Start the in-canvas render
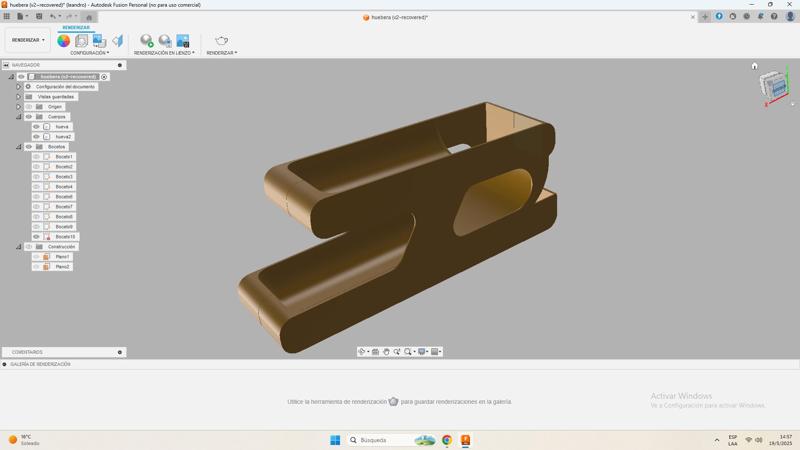Screen dimensions: 800x450 [147, 41]
